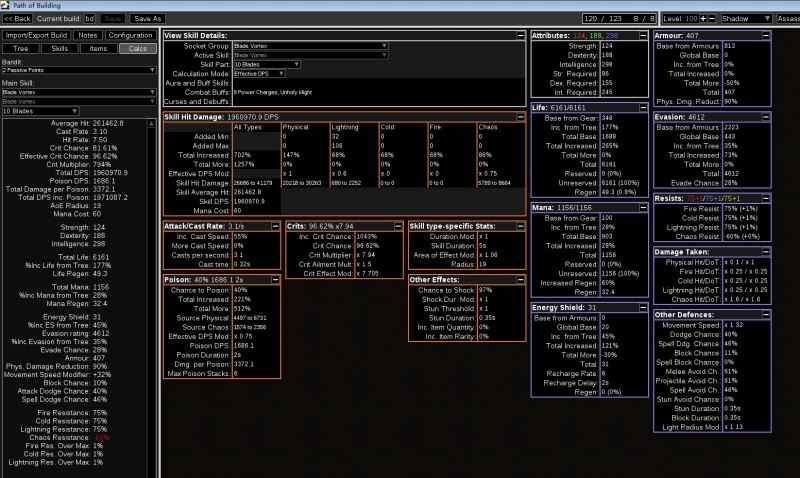Click the red Chaos Resistance sidebar value
Viewport: 800px width, 478px height.
[x=102, y=438]
